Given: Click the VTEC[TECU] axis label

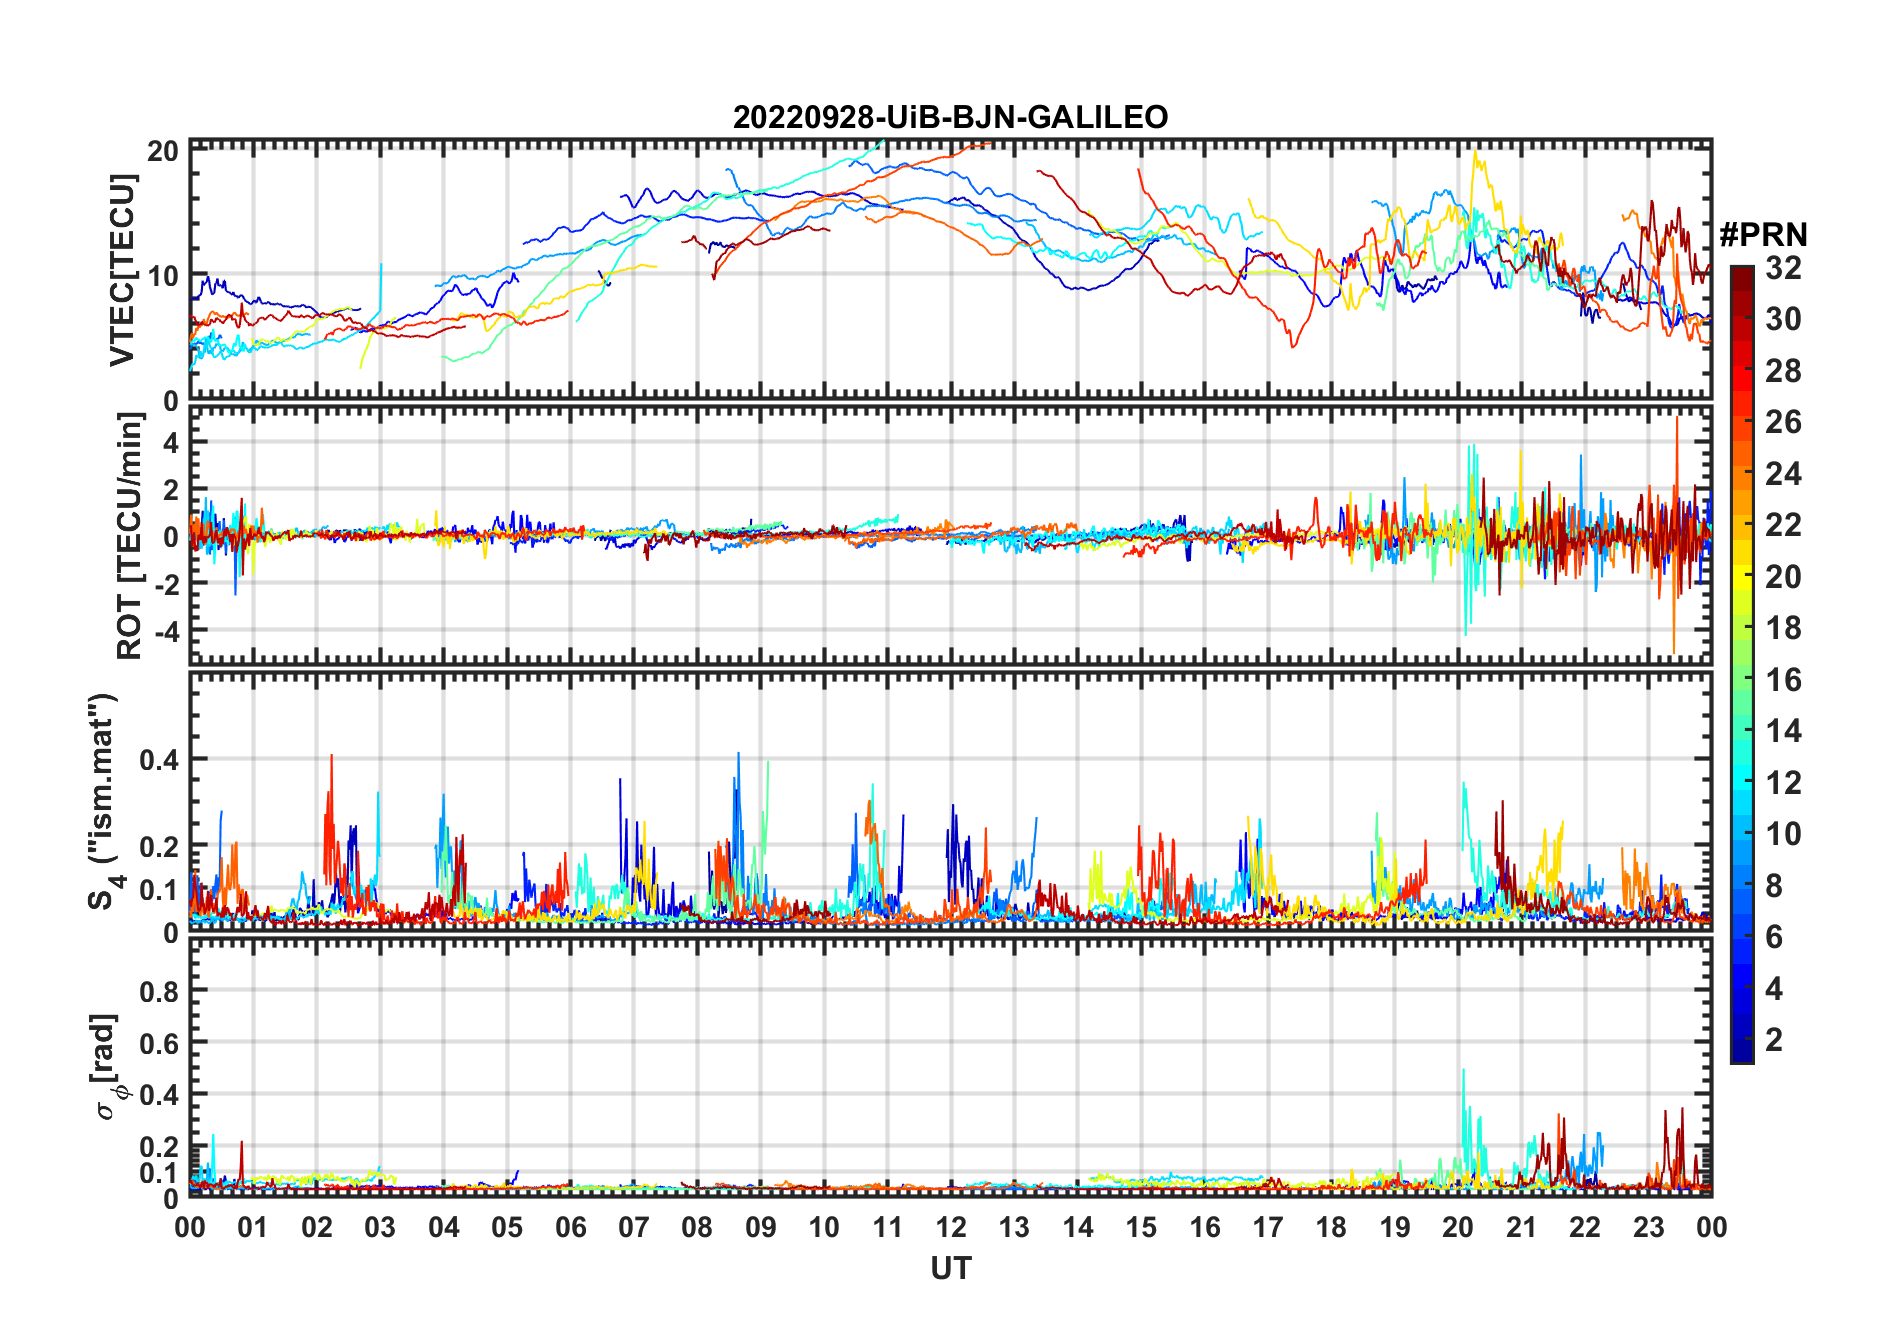Looking at the screenshot, I should pos(123,270).
